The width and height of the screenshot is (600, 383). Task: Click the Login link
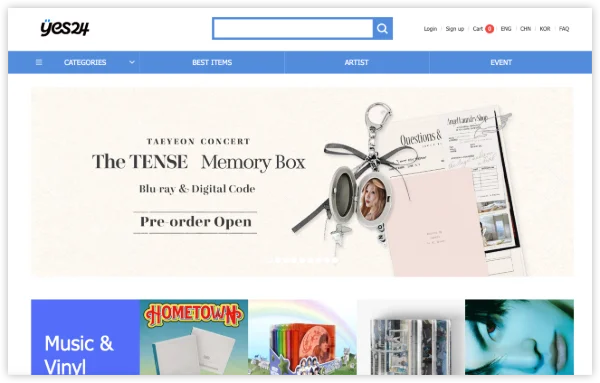[430, 29]
